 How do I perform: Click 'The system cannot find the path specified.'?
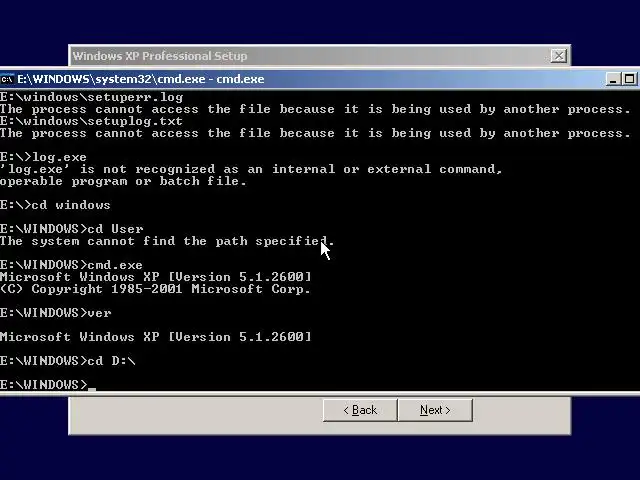point(167,241)
